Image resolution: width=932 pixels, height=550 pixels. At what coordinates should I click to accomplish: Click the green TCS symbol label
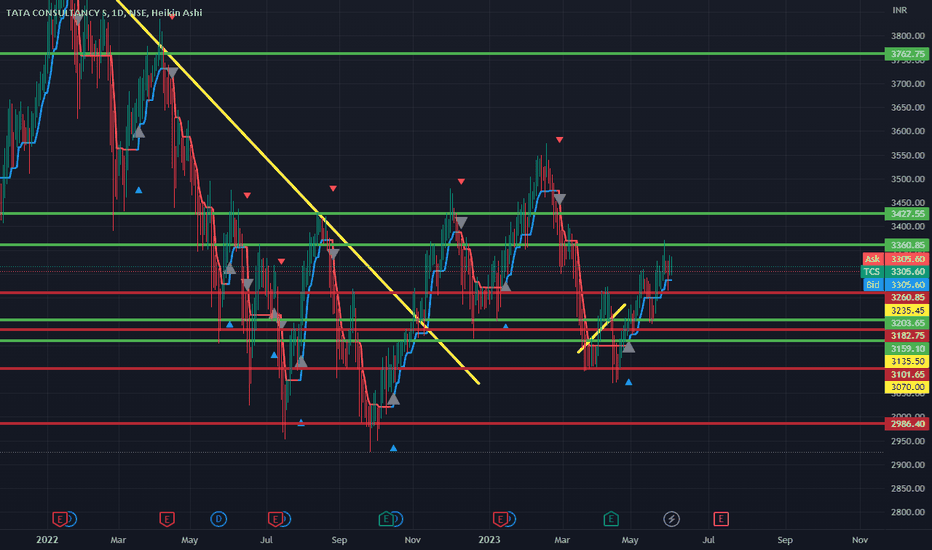pyautogui.click(x=872, y=272)
